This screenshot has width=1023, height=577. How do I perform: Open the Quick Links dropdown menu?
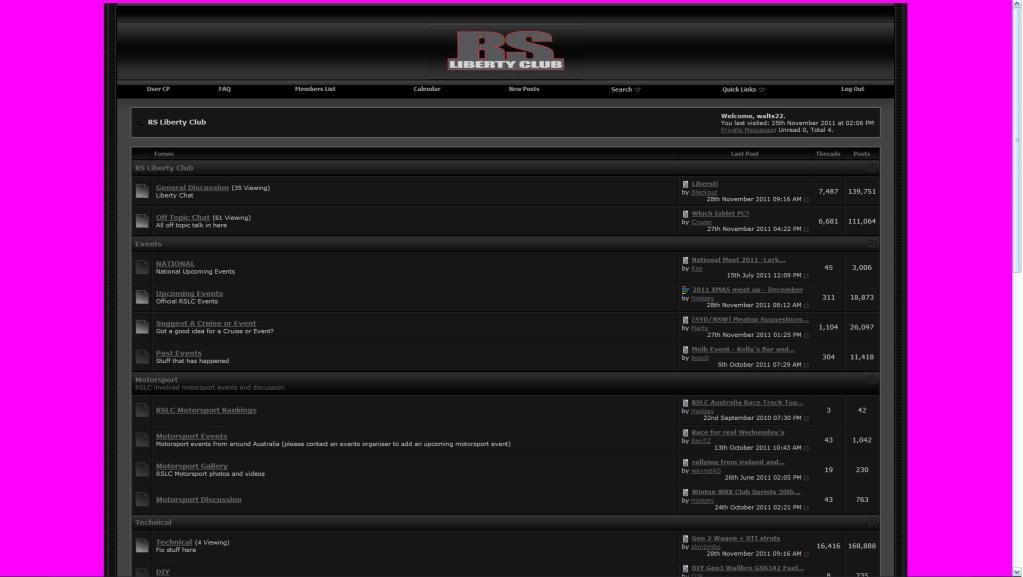[x=743, y=90]
